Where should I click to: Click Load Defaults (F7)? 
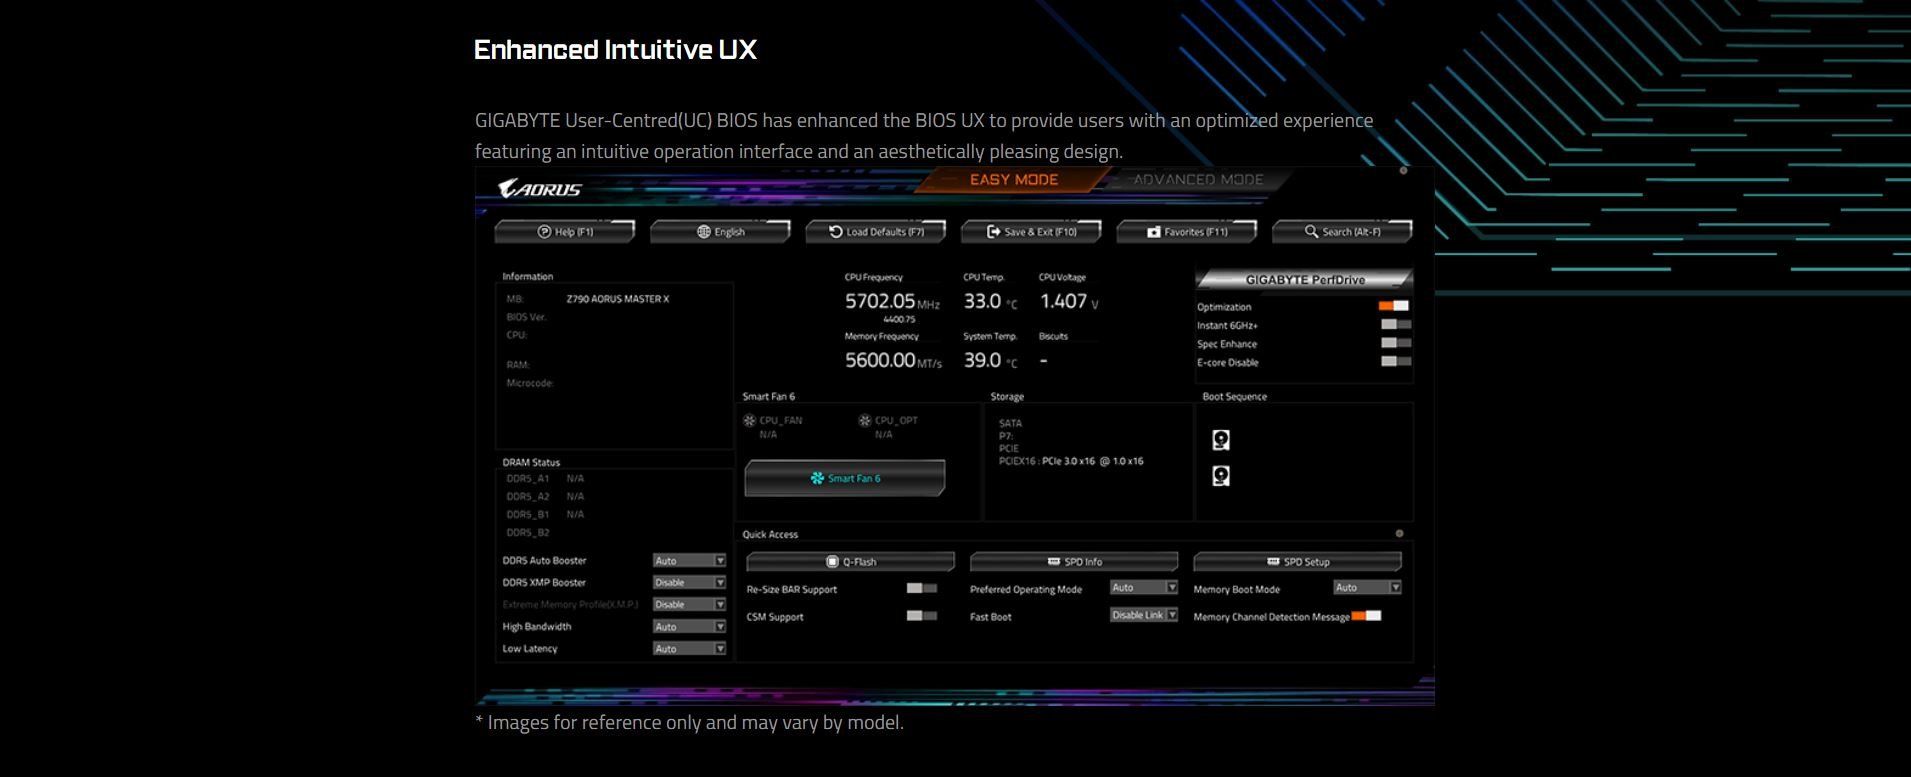pos(876,232)
